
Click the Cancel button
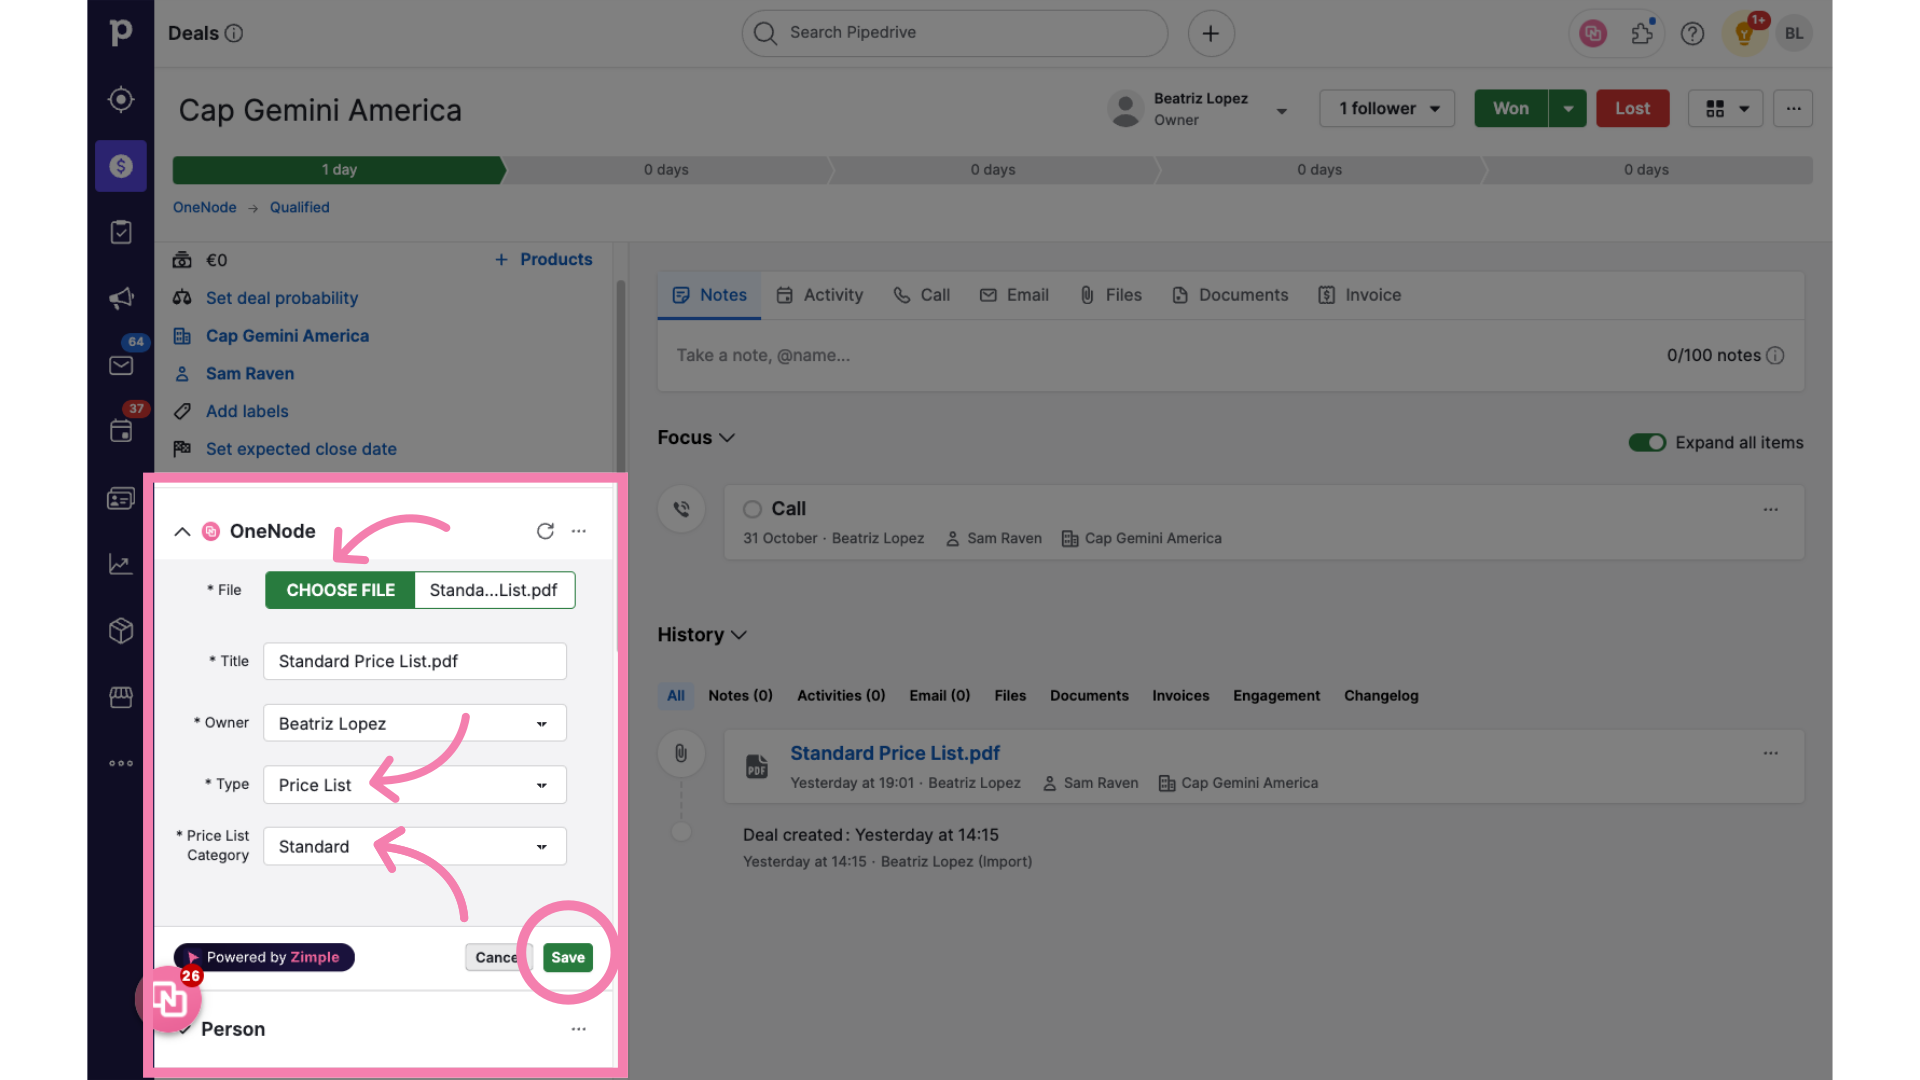click(x=497, y=957)
